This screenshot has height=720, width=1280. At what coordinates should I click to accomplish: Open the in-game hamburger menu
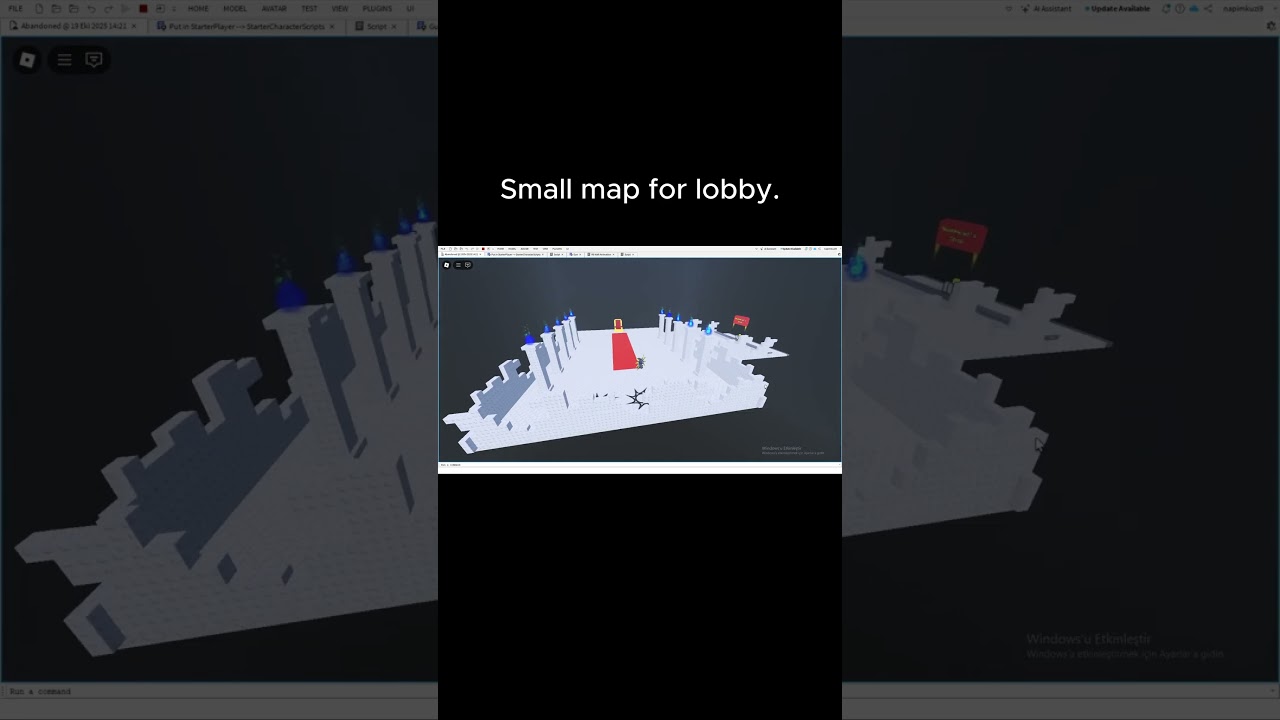64,60
